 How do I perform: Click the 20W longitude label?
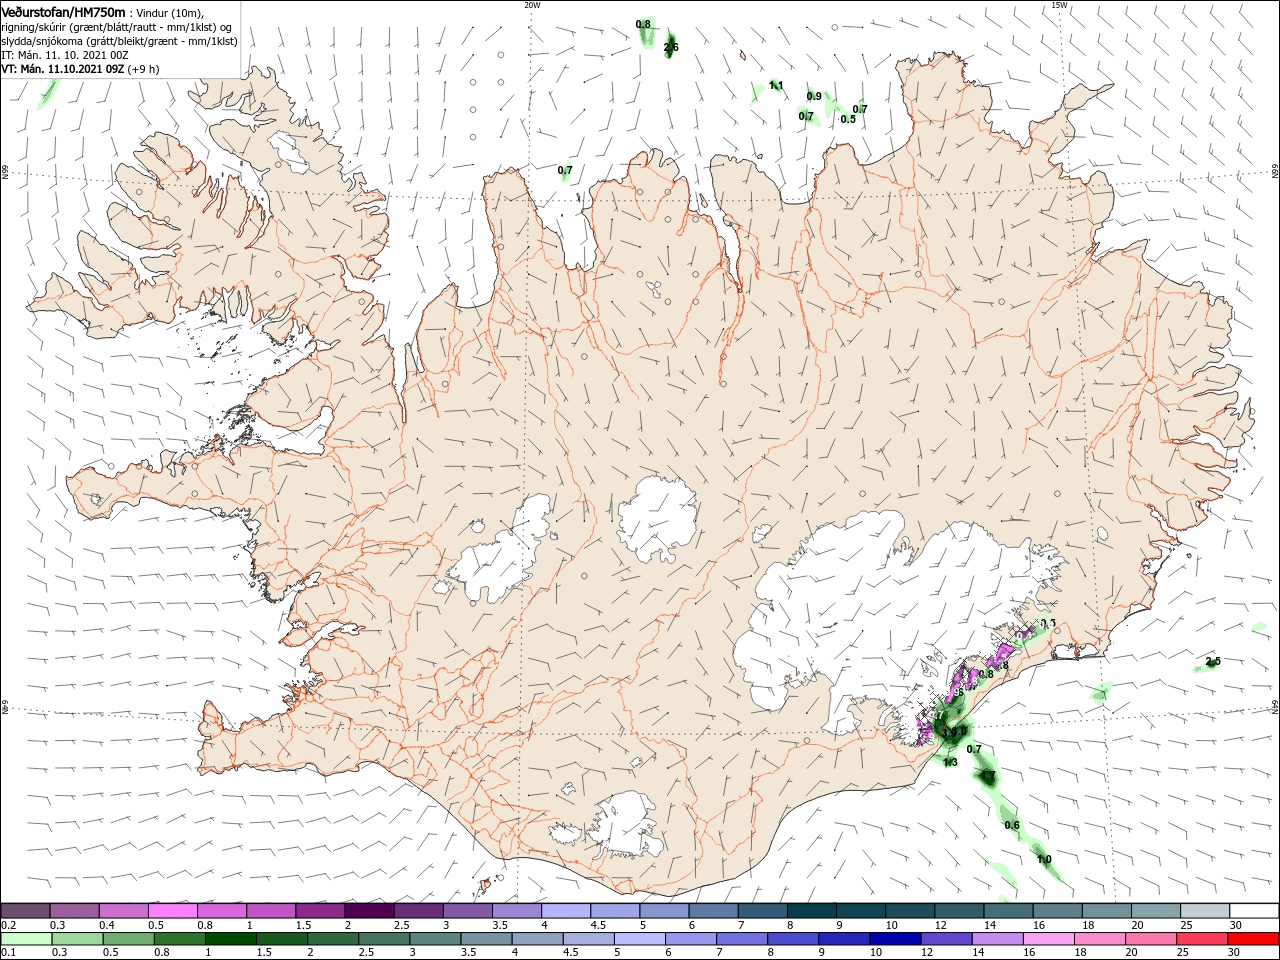click(x=532, y=5)
